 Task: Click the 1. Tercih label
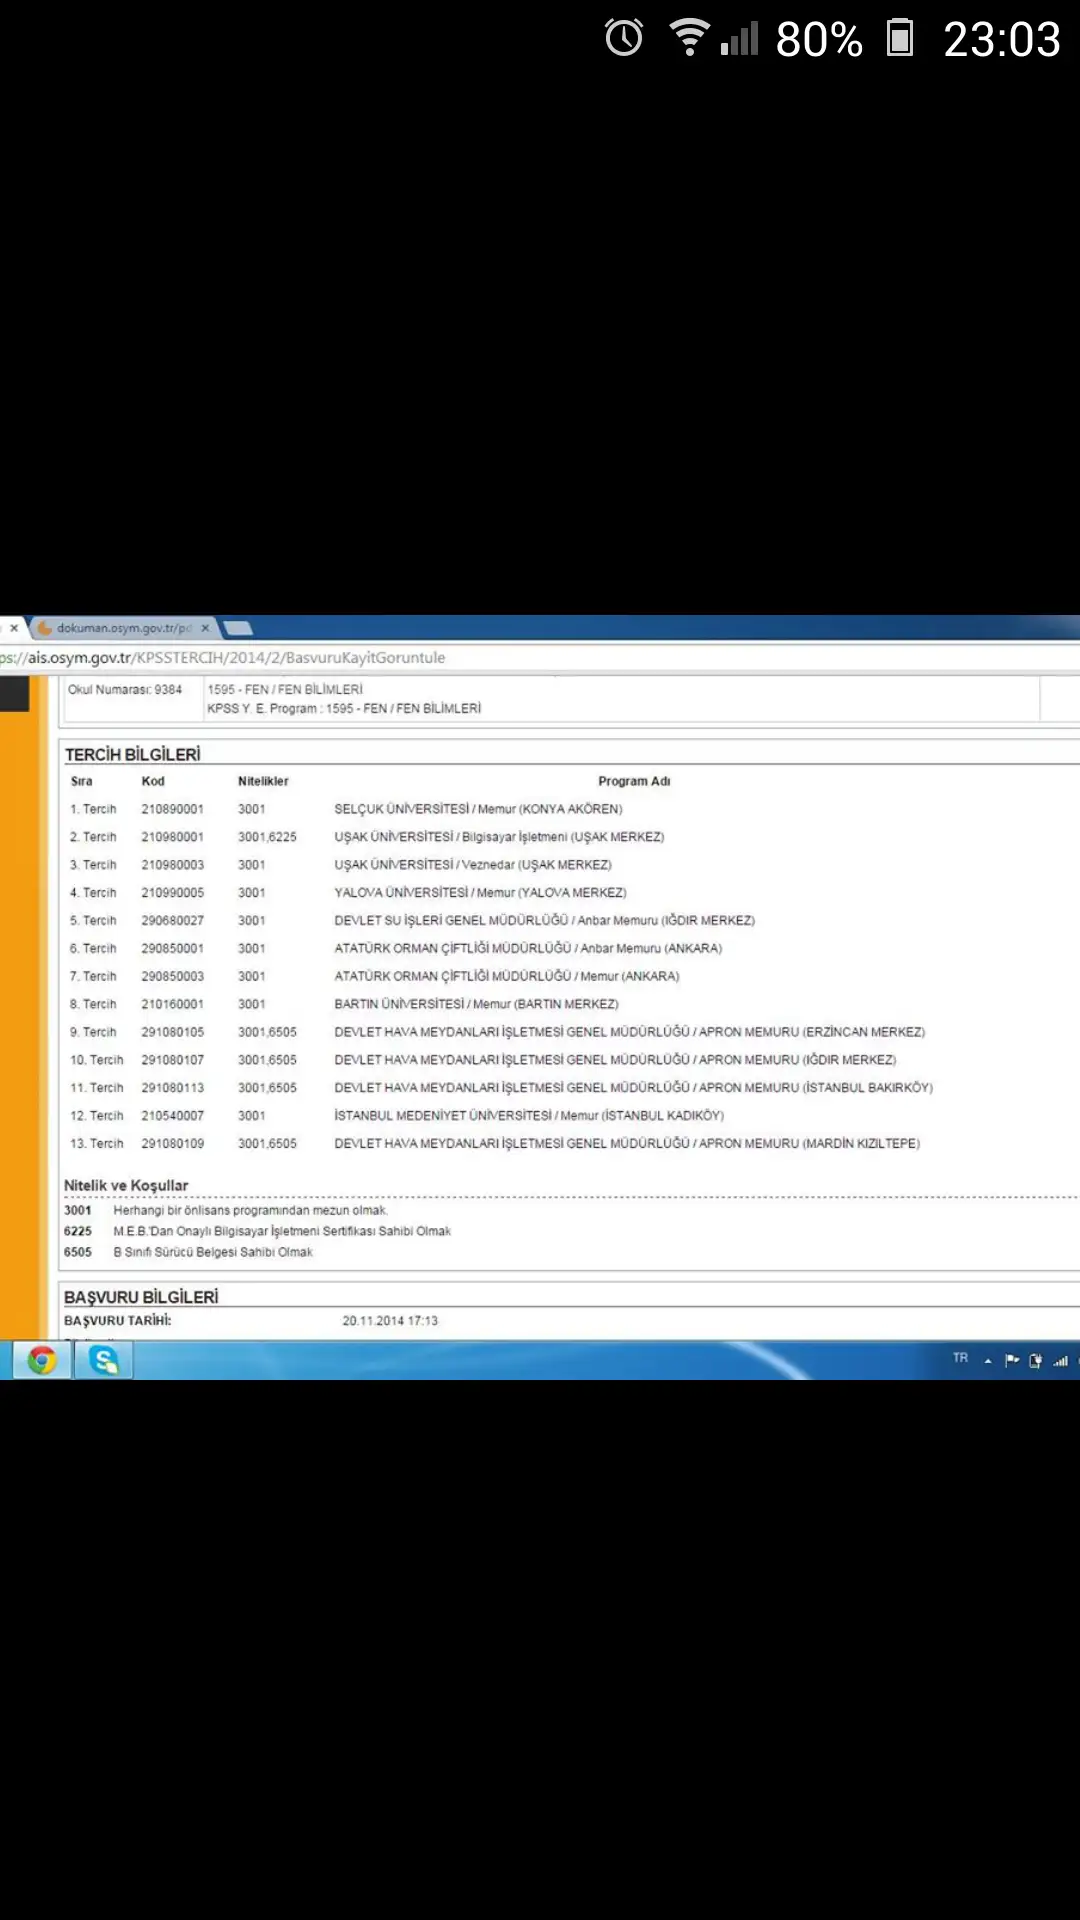(x=93, y=809)
